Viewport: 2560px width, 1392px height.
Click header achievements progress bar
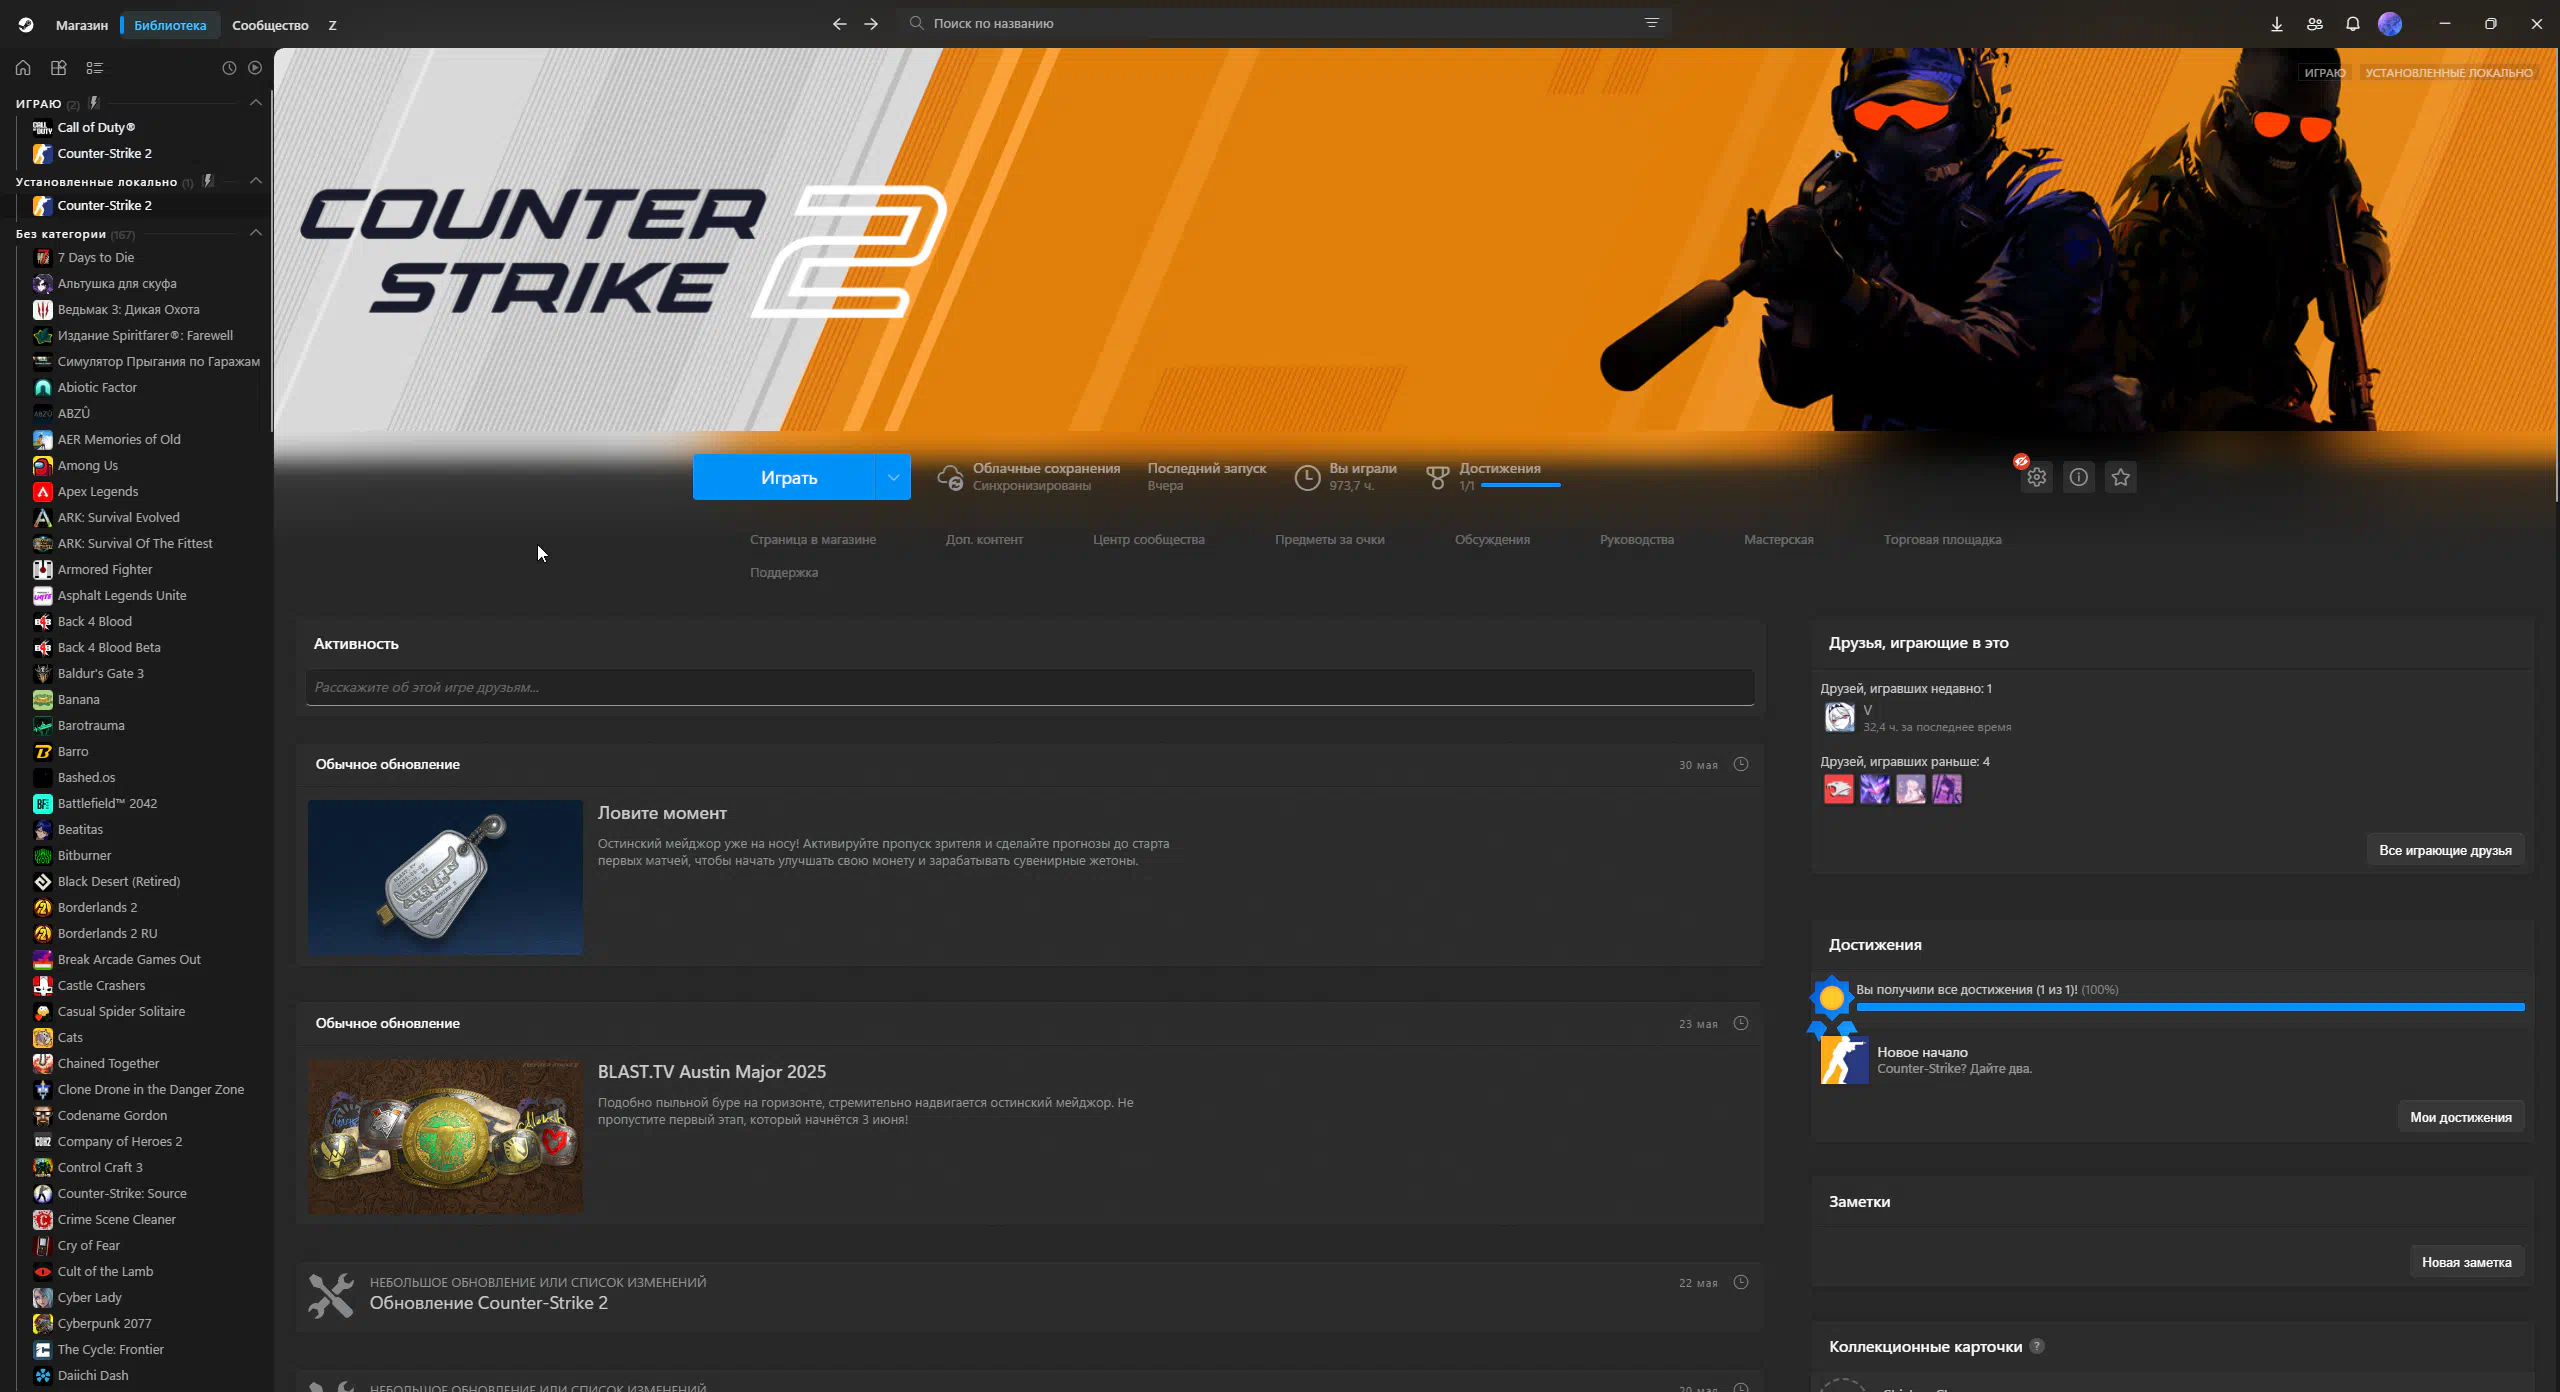1520,485
